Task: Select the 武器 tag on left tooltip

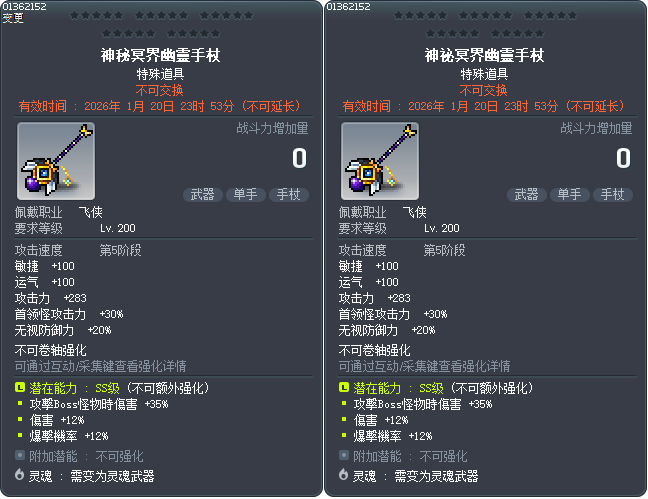Action: coord(203,195)
